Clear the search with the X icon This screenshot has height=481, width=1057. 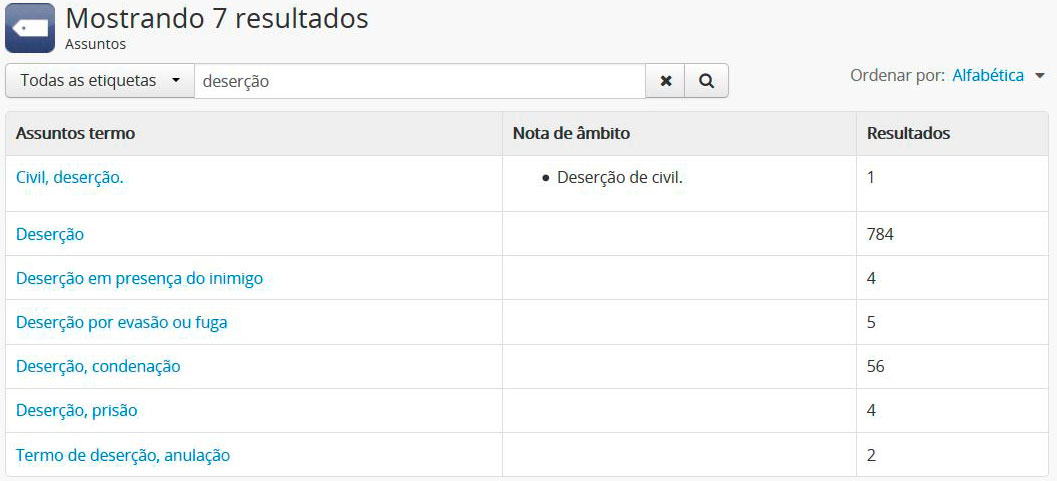666,81
